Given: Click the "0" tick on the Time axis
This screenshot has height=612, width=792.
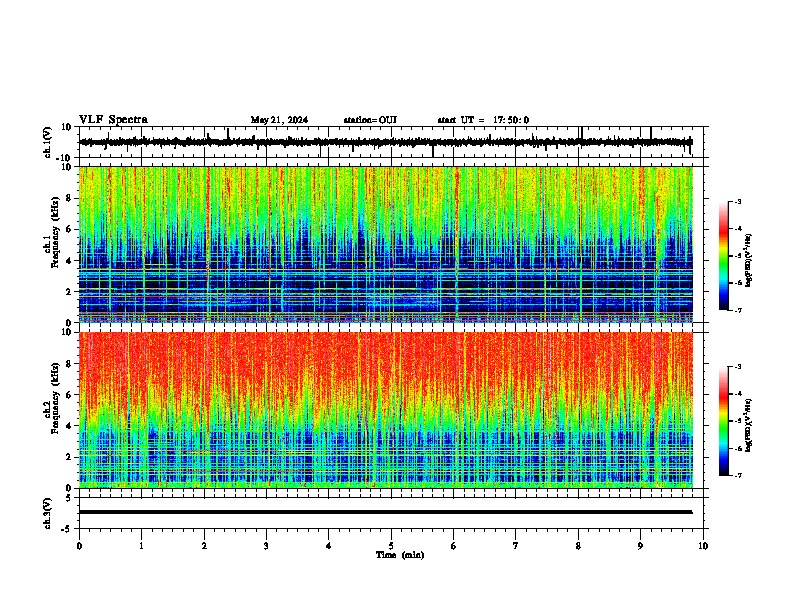Looking at the screenshot, I should (79, 546).
